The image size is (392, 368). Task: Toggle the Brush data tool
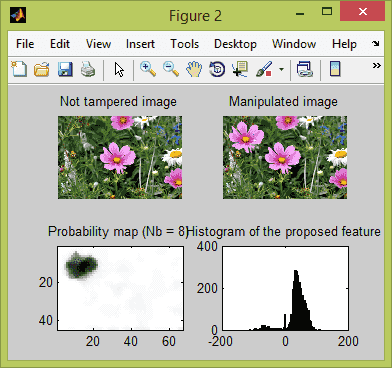(x=264, y=69)
